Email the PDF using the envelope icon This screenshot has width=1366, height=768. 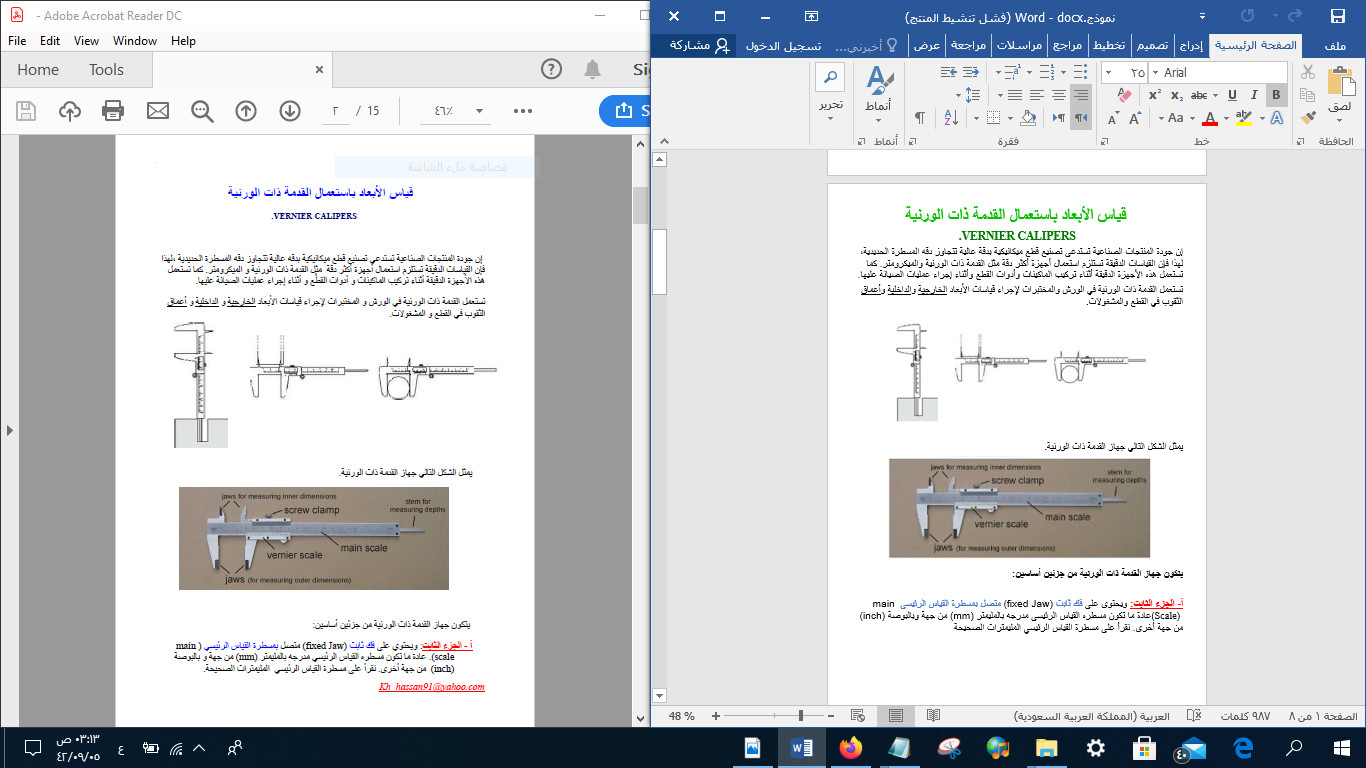pyautogui.click(x=159, y=111)
